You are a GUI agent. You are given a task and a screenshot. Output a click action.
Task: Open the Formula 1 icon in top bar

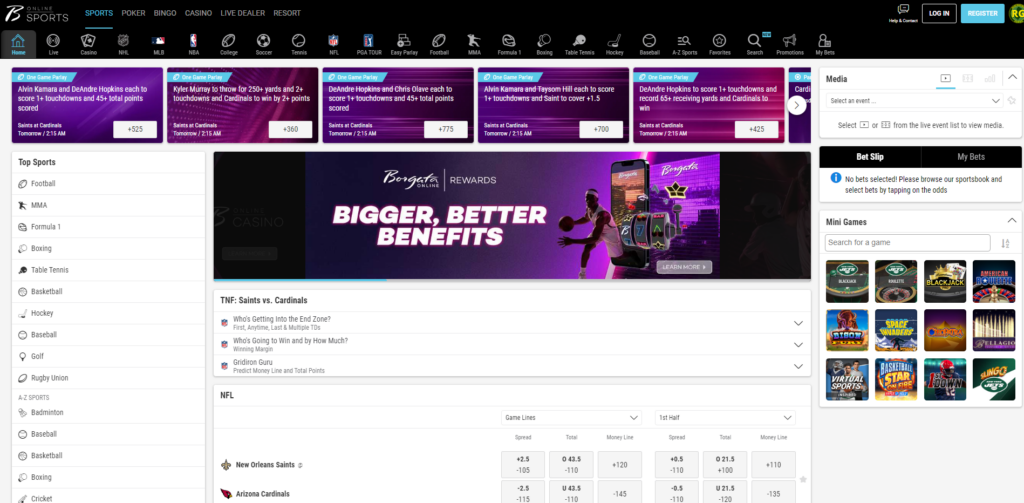pos(509,44)
